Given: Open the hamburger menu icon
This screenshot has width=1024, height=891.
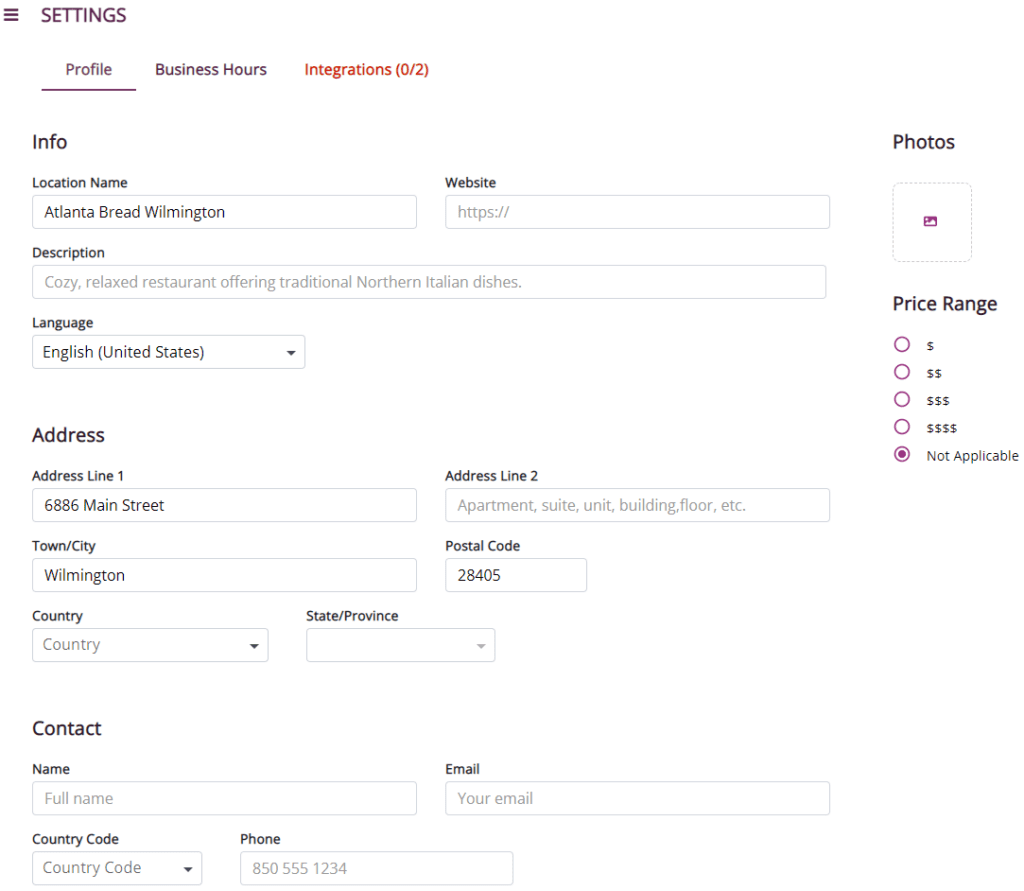Looking at the screenshot, I should 12,15.
